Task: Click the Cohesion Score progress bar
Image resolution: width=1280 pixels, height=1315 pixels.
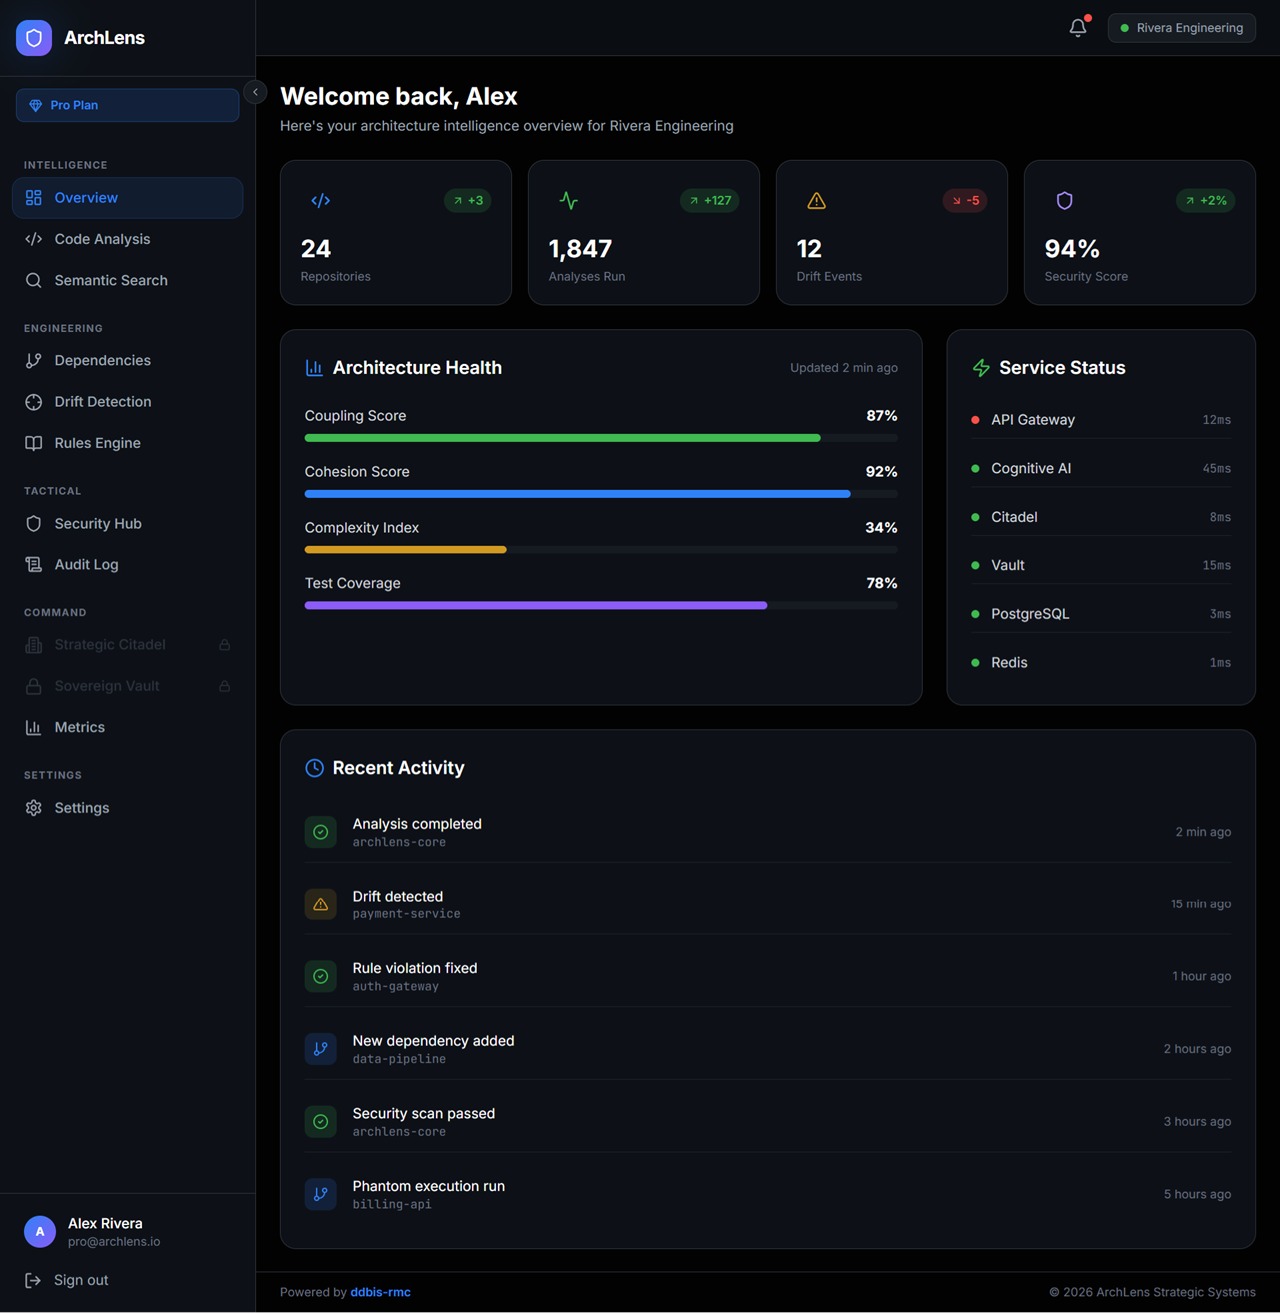Action: [601, 494]
